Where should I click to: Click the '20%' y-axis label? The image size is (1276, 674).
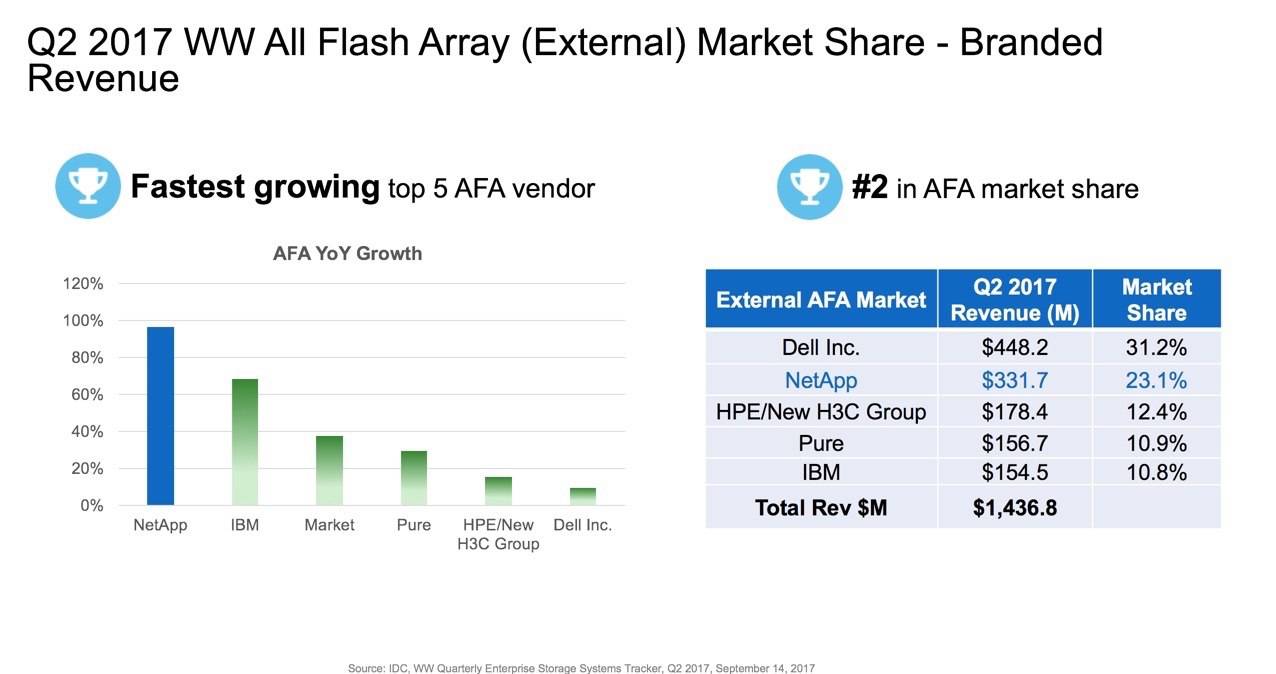click(88, 469)
